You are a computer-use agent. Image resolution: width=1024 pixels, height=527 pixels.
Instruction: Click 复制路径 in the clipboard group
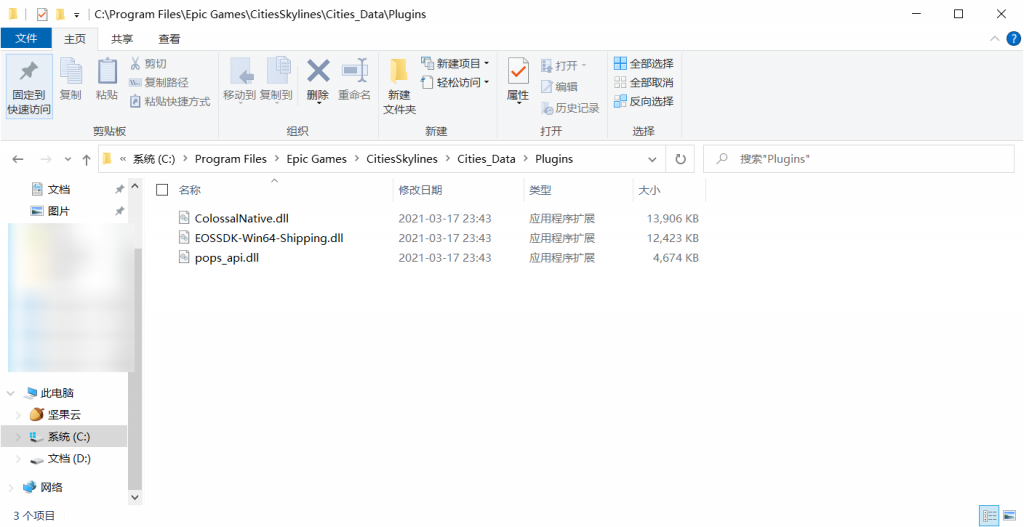tap(159, 82)
